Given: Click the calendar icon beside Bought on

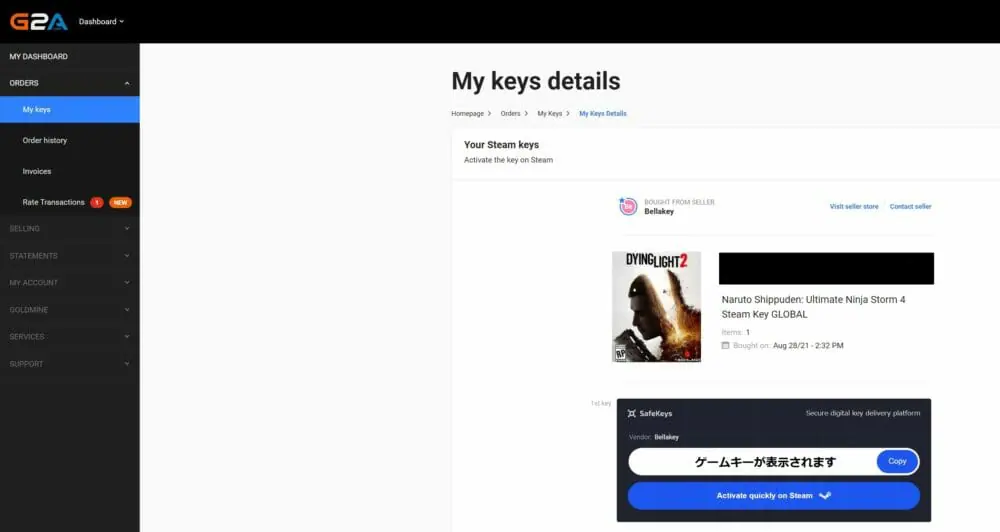Looking at the screenshot, I should tap(725, 345).
